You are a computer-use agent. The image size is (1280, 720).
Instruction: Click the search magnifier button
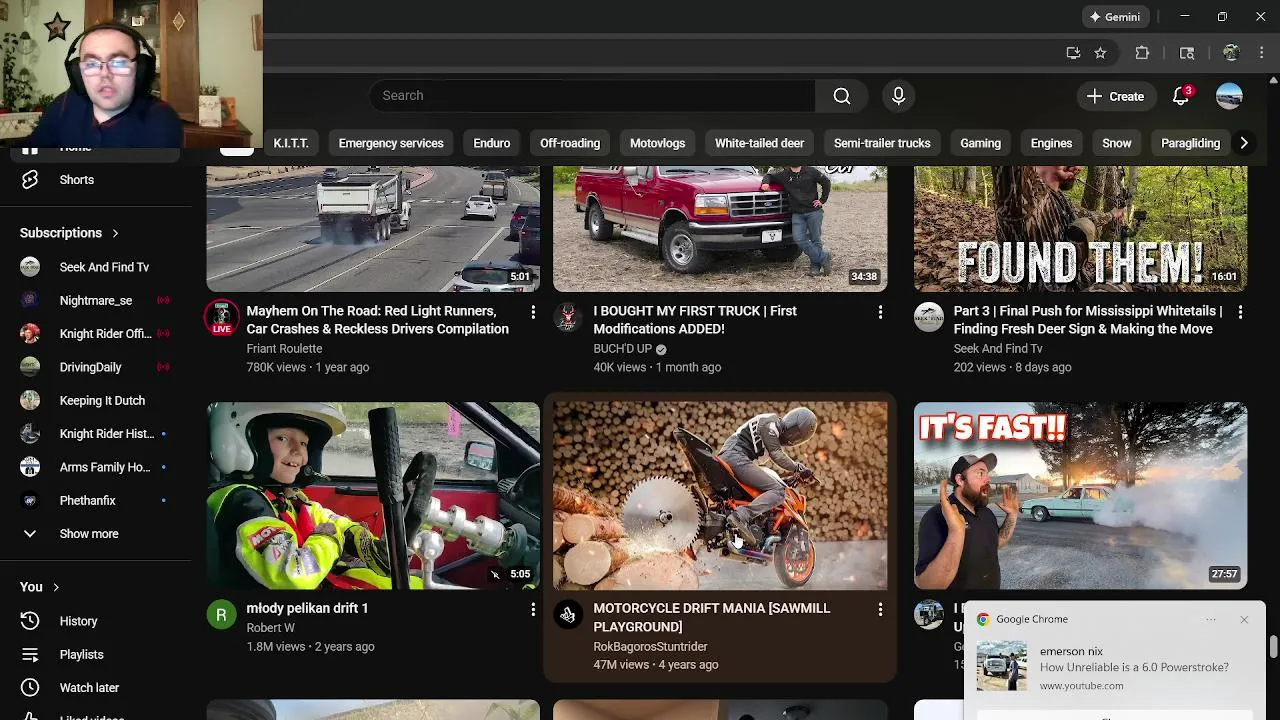coord(842,96)
